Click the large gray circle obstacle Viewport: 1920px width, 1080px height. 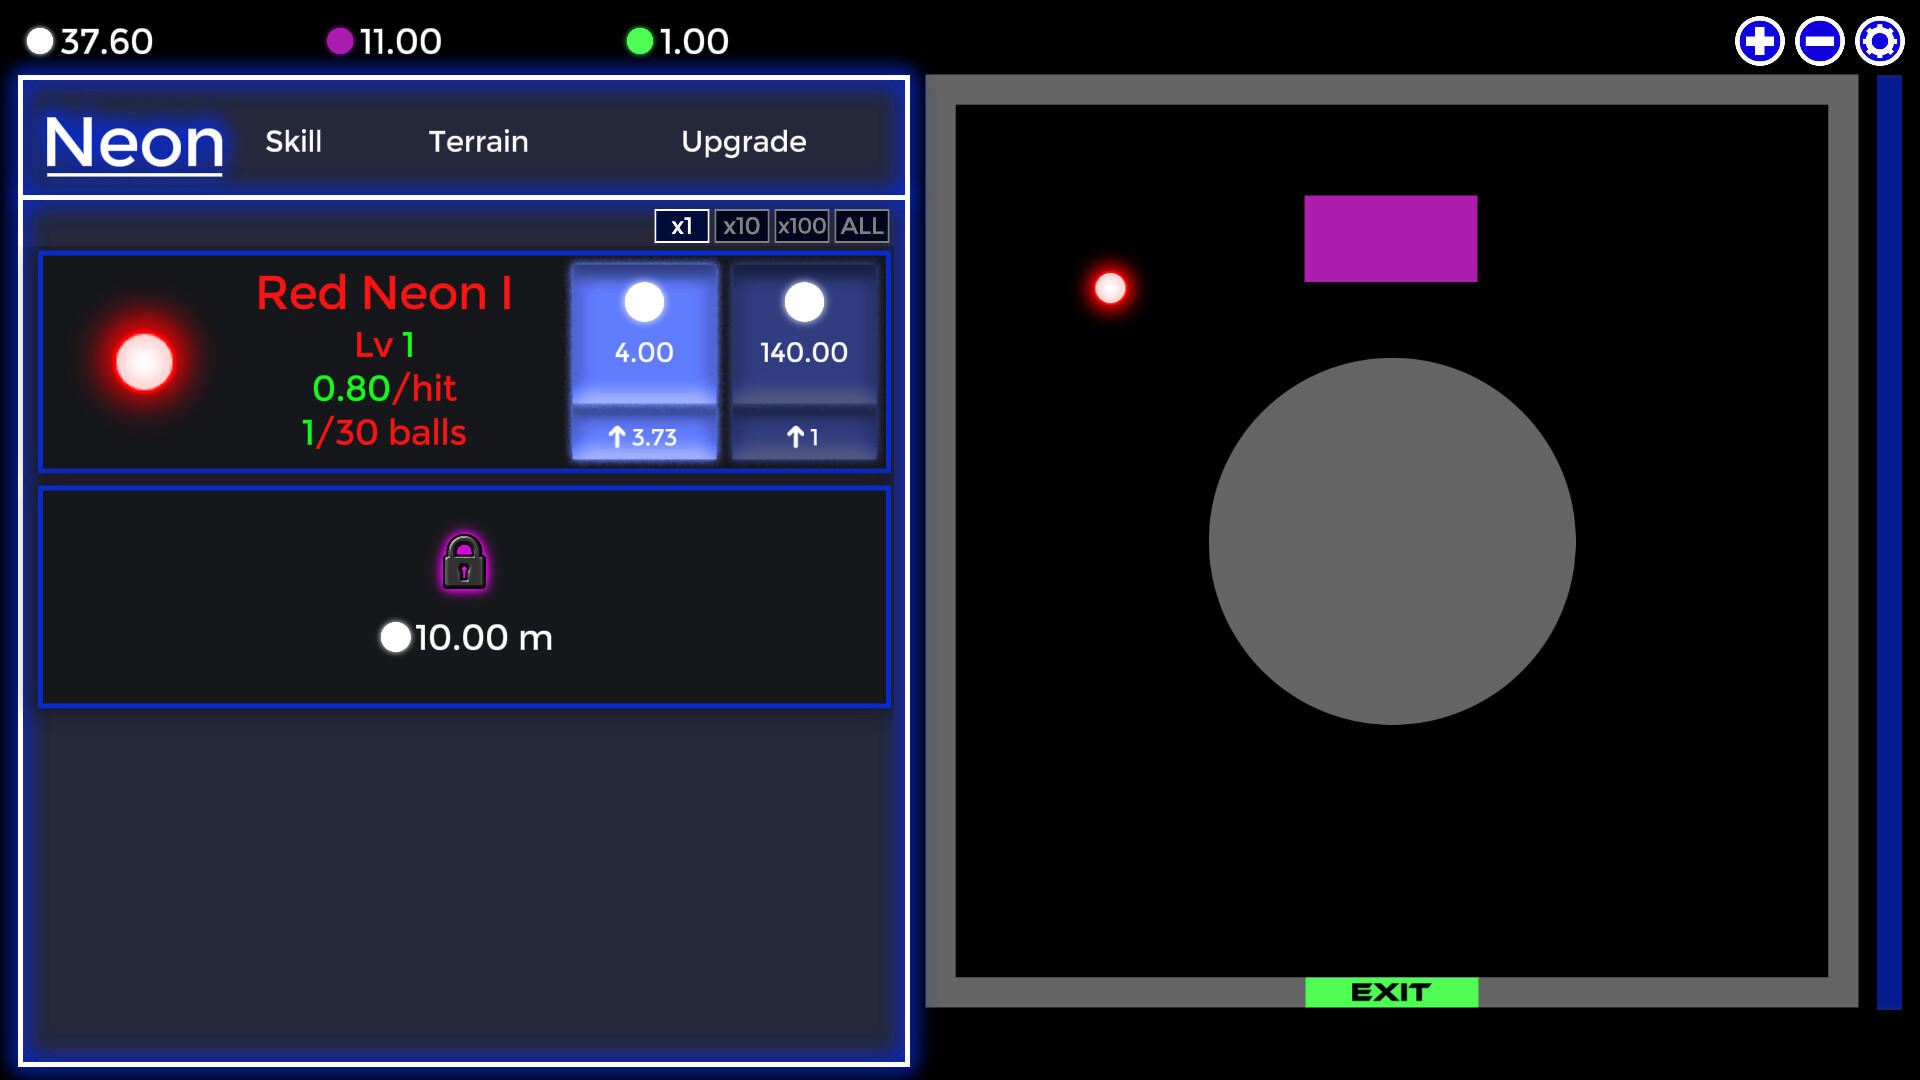(x=1391, y=541)
